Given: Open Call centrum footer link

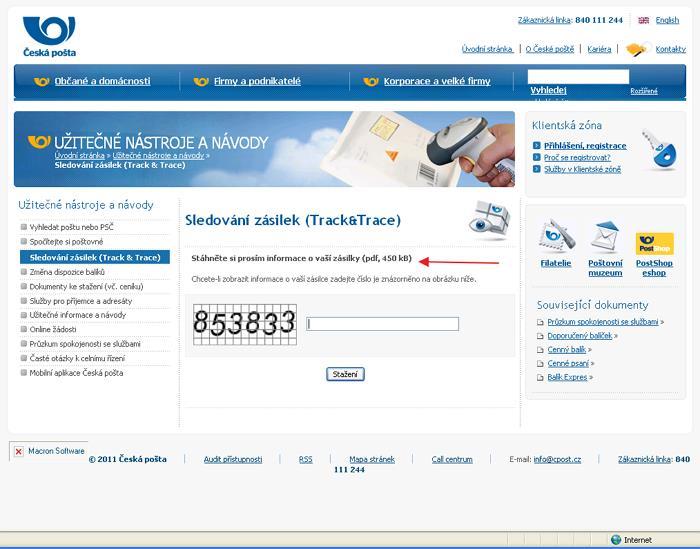Looking at the screenshot, I should (x=452, y=459).
